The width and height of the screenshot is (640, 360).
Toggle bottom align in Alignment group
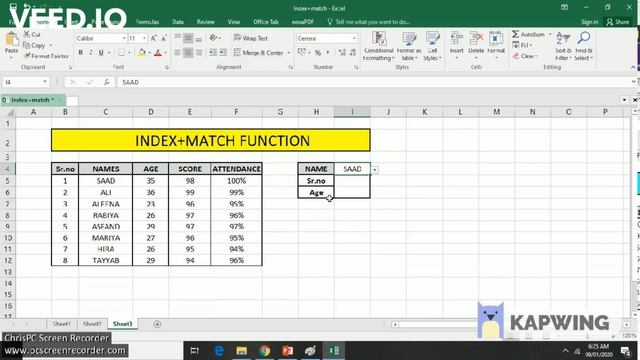[x=198, y=38]
